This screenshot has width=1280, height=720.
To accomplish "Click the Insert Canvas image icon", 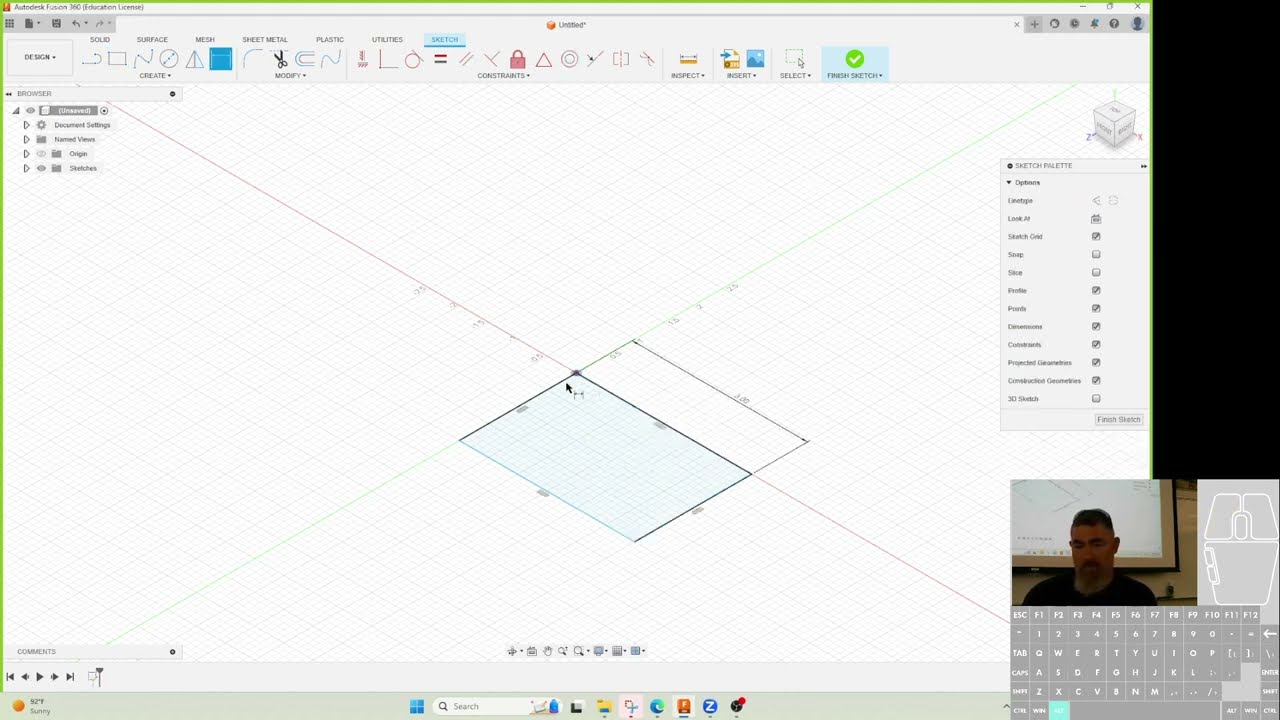I will coord(756,59).
